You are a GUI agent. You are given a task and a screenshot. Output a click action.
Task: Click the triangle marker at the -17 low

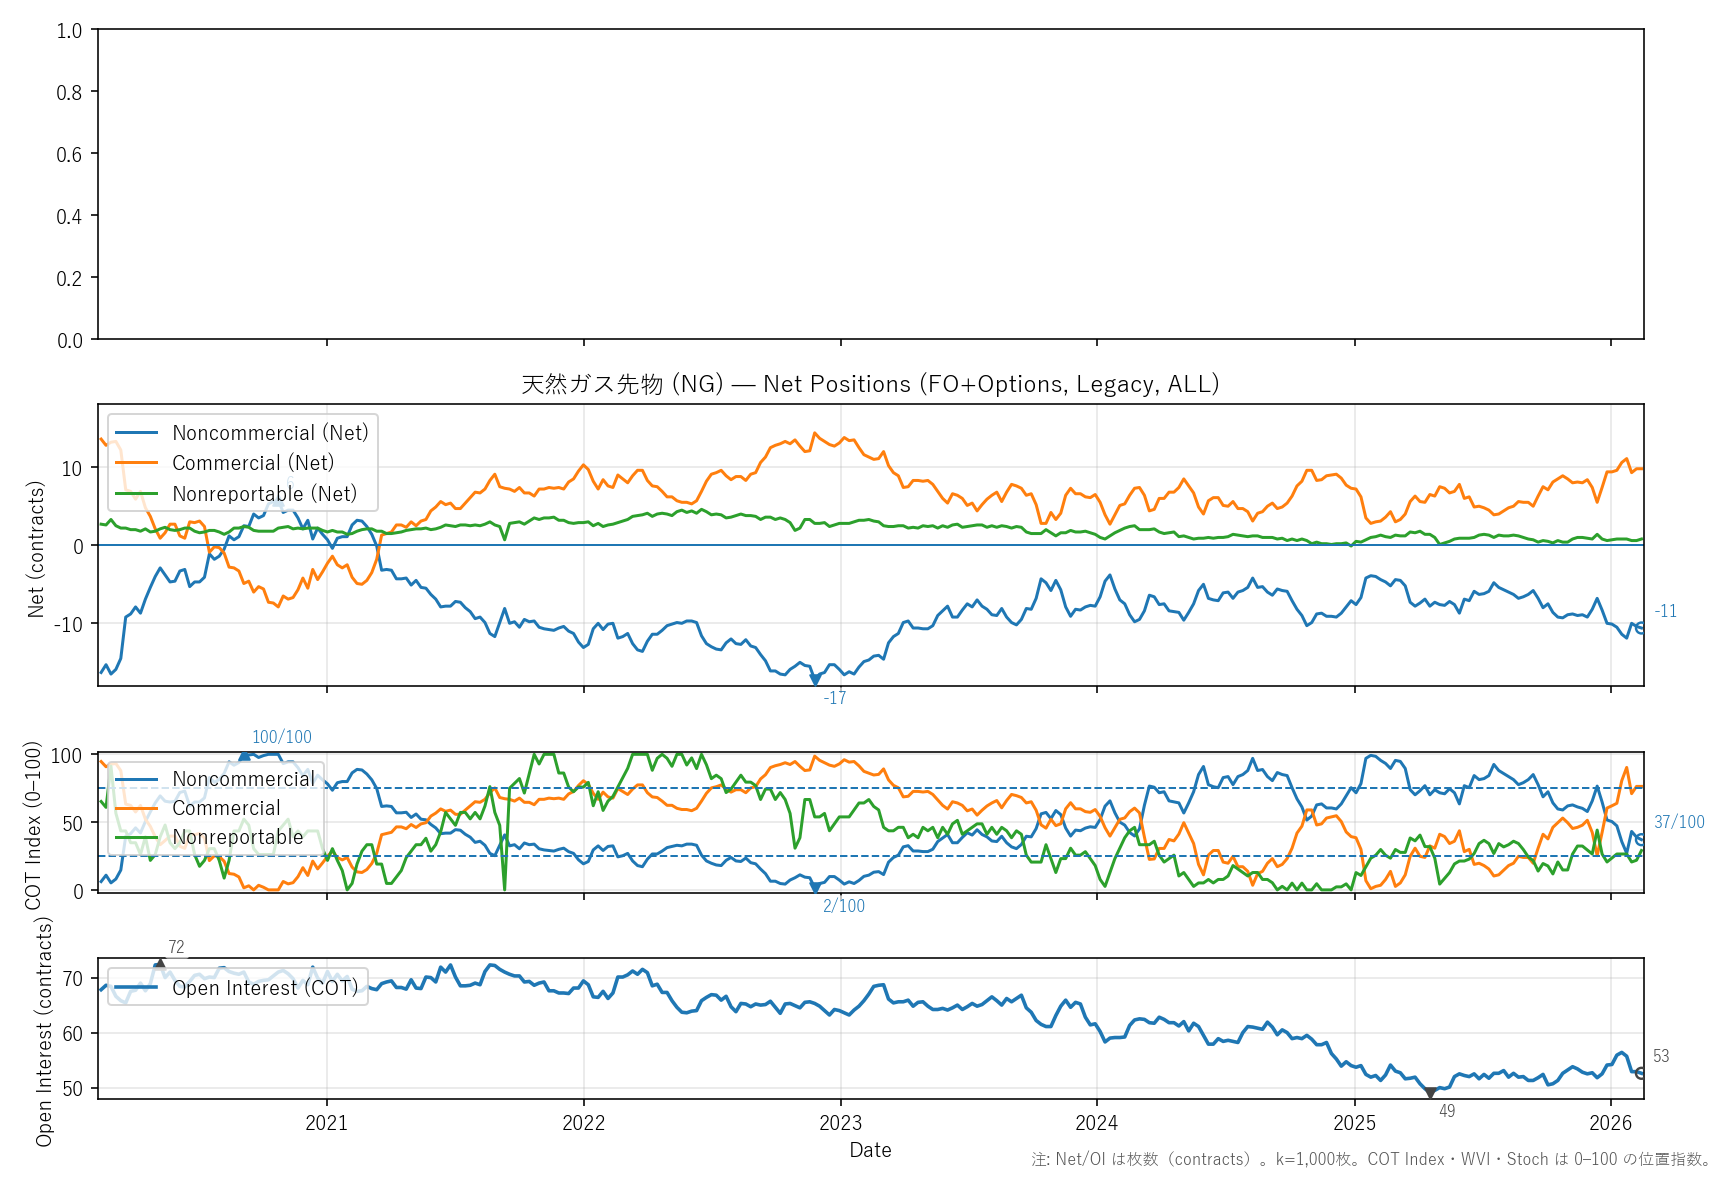[x=815, y=679]
